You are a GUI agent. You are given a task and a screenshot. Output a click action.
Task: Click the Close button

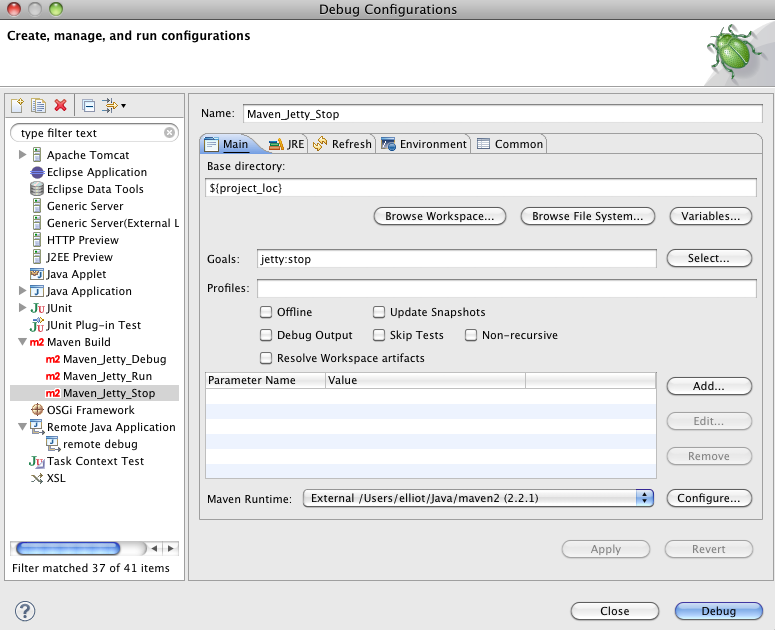(615, 611)
